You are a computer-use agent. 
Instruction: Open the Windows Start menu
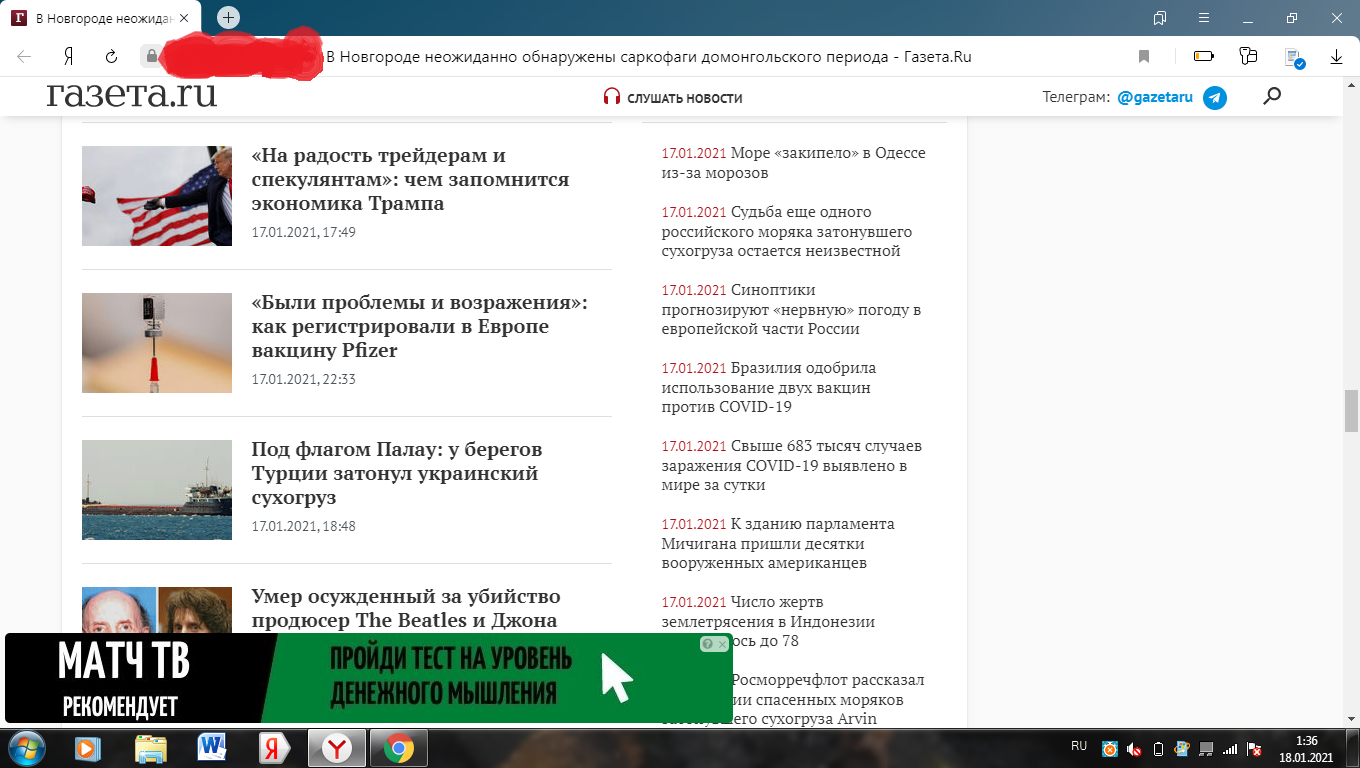(x=27, y=748)
